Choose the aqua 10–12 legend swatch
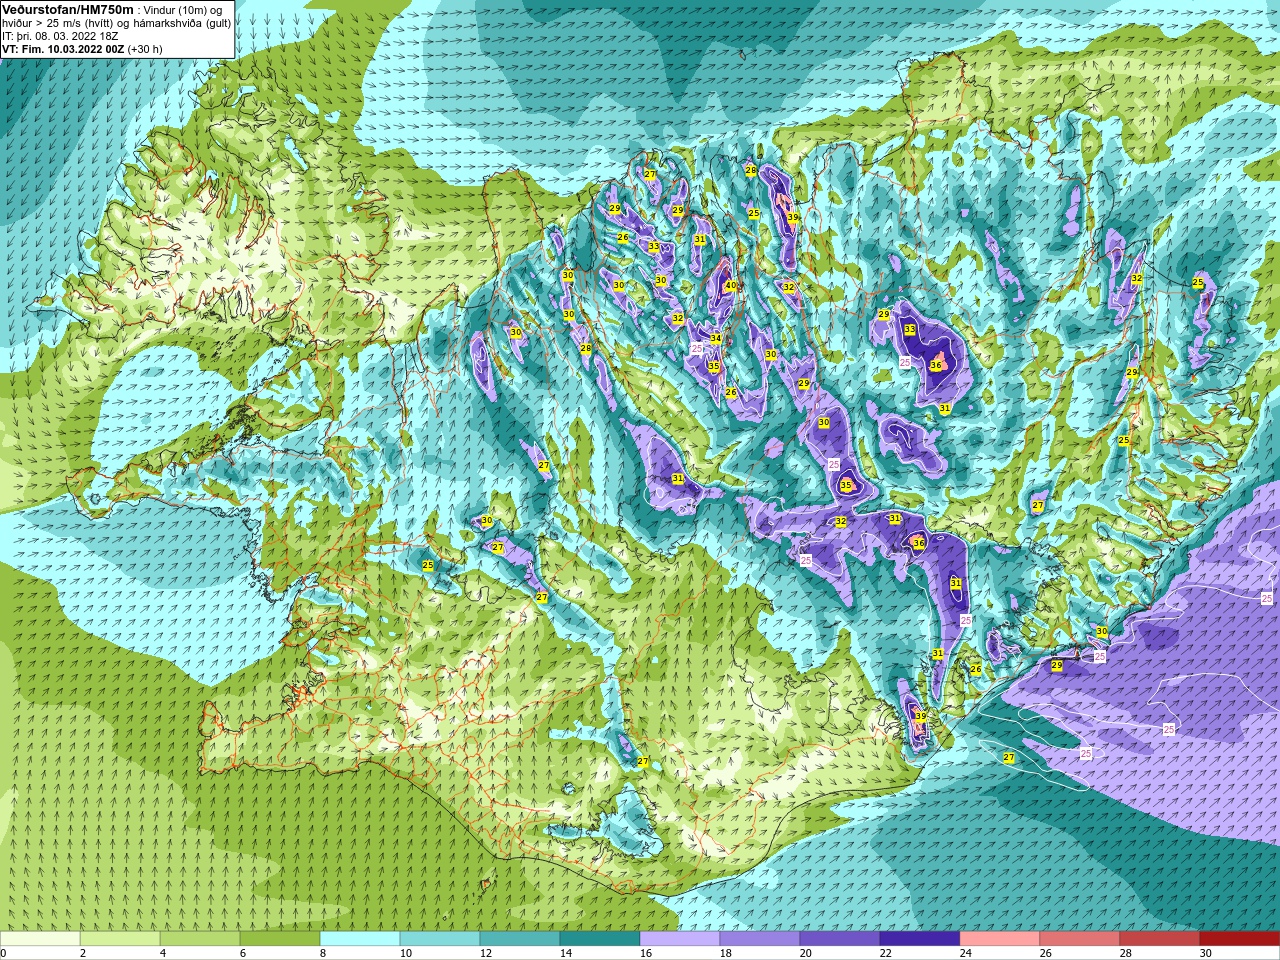Screen dimensions: 1280x960 (440, 939)
